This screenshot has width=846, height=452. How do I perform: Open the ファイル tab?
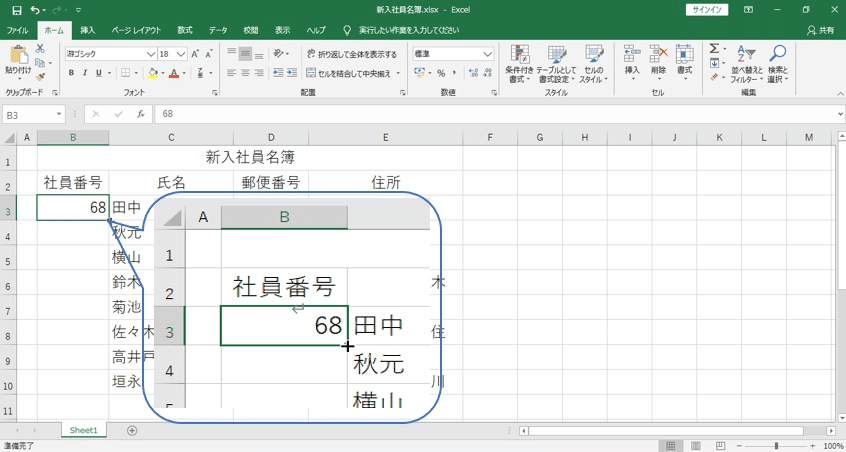click(17, 31)
